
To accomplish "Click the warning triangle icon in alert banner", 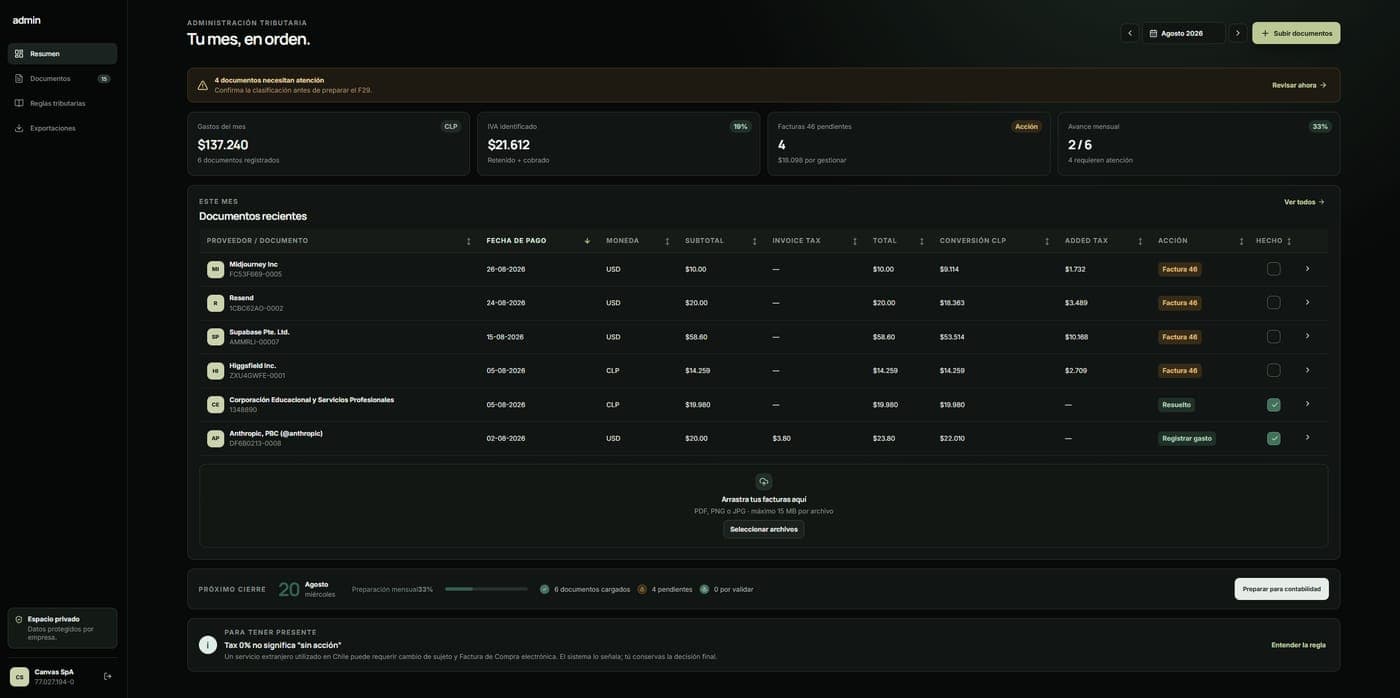I will (x=203, y=85).
